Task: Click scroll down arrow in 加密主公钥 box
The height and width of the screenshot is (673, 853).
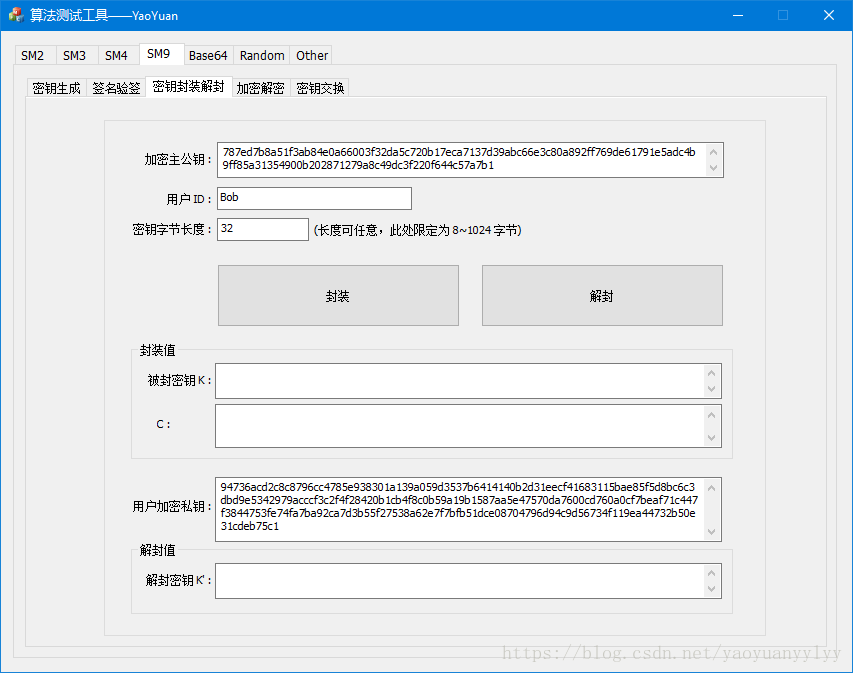Action: [714, 168]
